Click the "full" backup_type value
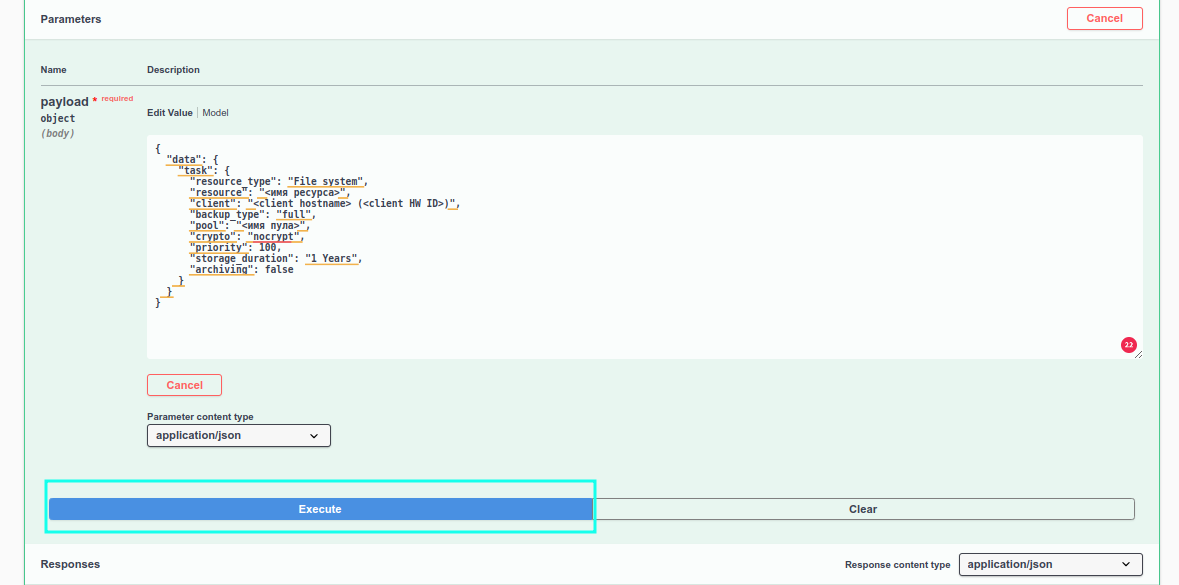The height and width of the screenshot is (585, 1179). (x=293, y=214)
